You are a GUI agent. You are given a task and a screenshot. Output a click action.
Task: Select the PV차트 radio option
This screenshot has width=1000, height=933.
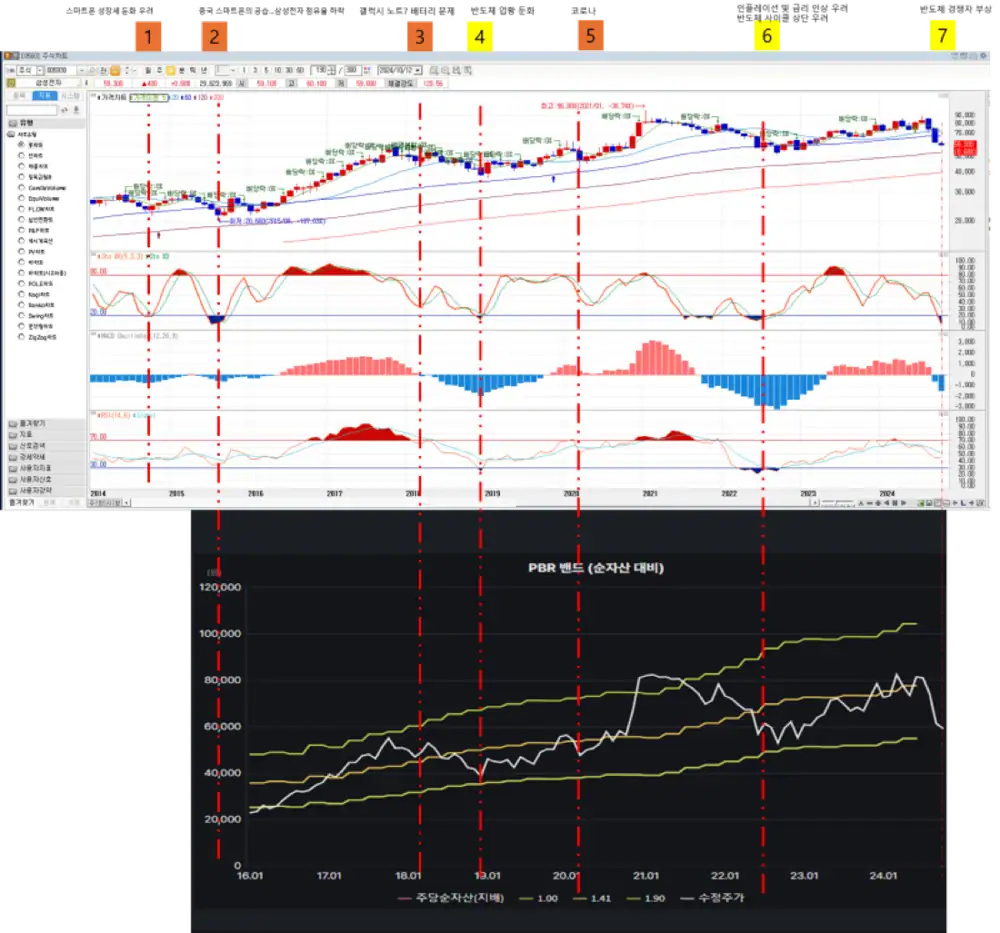31,251
